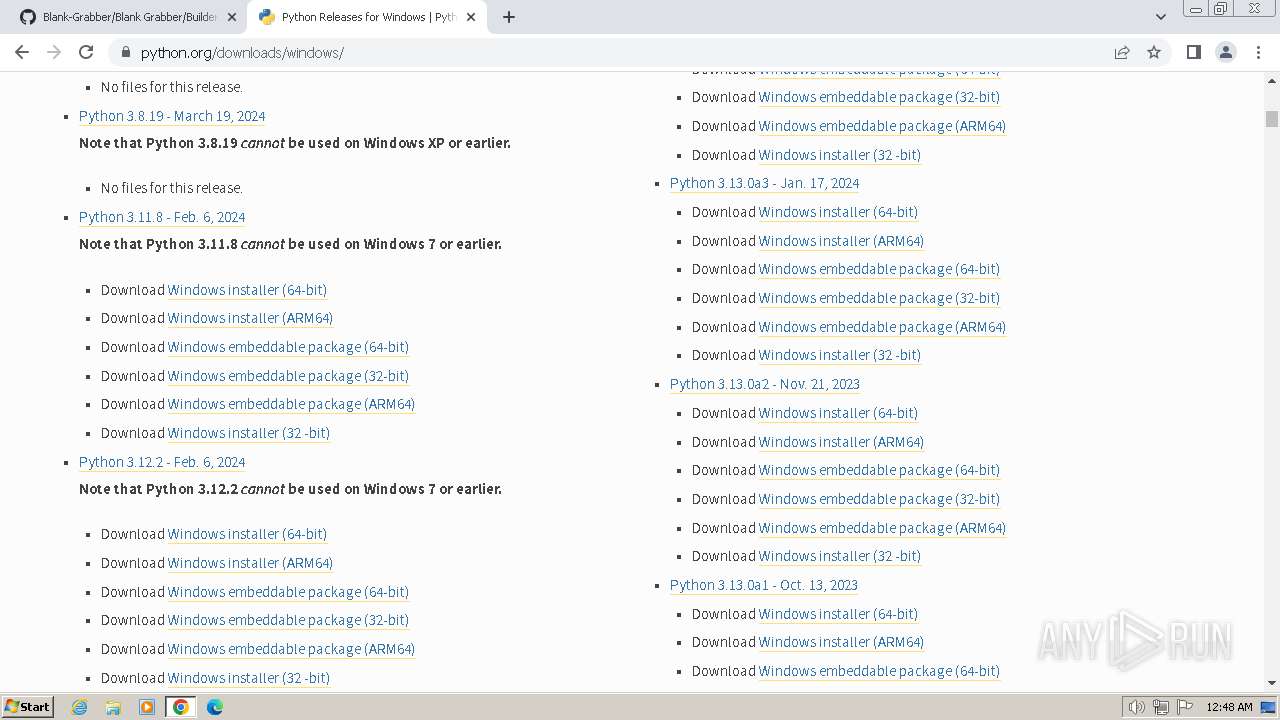This screenshot has height=720, width=1280.
Task: Download Python 3.12.2 Windows installer (32-bit)
Action: [x=249, y=678]
